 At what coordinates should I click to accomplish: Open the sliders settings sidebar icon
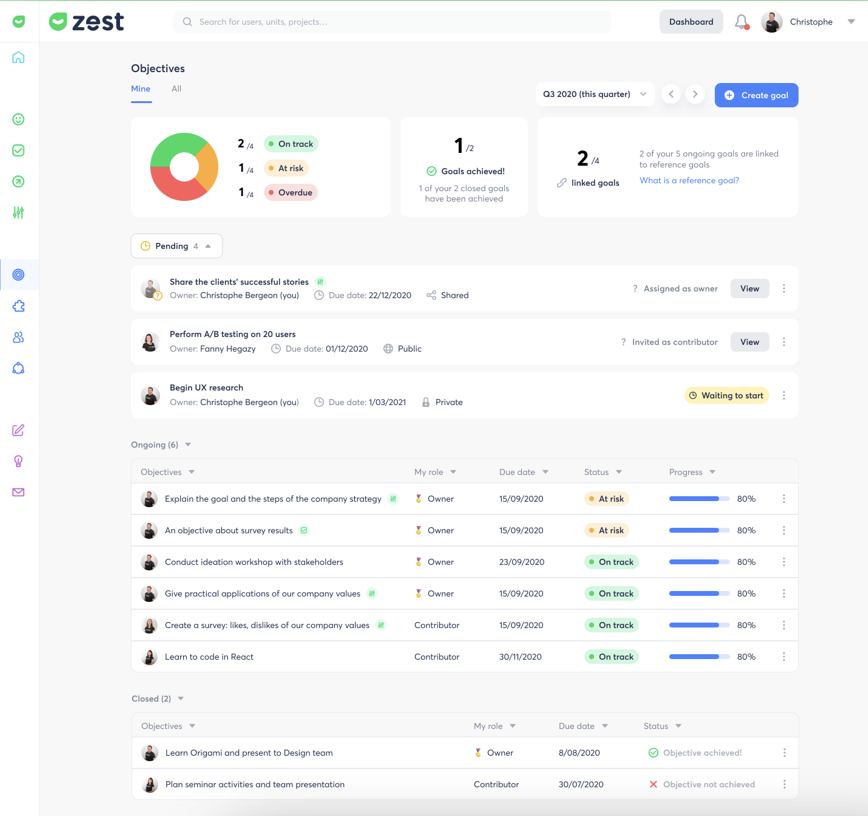pos(18,213)
